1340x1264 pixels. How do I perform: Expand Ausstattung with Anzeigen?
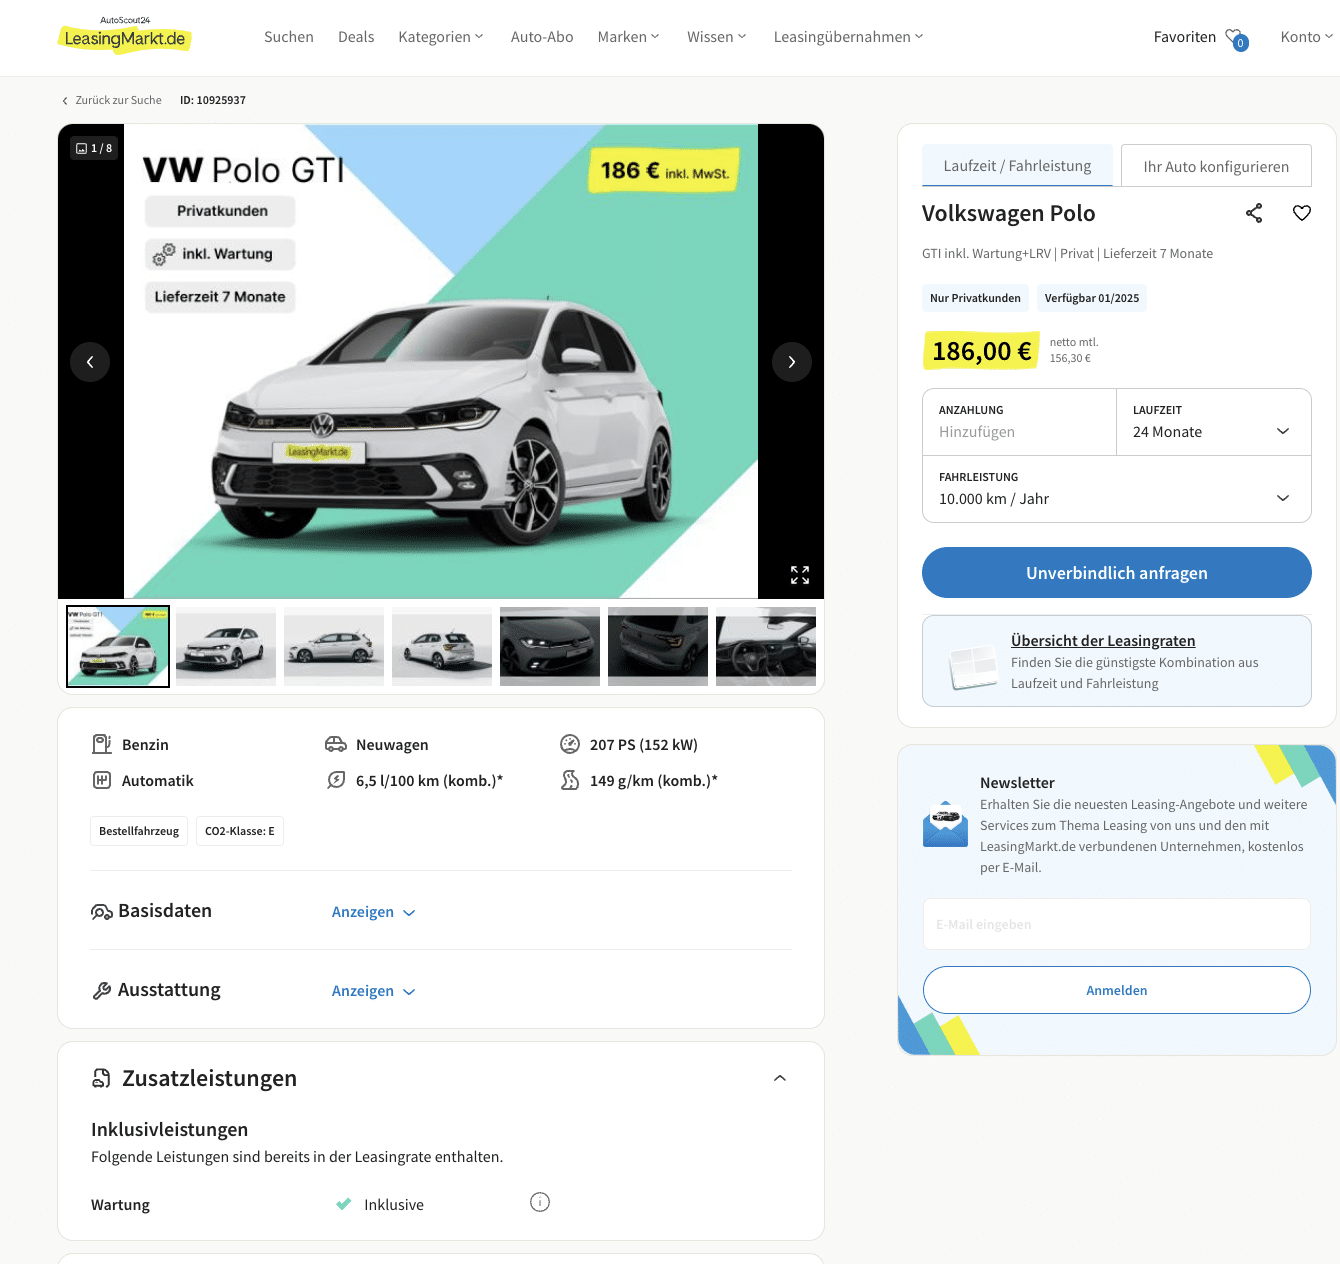373,991
